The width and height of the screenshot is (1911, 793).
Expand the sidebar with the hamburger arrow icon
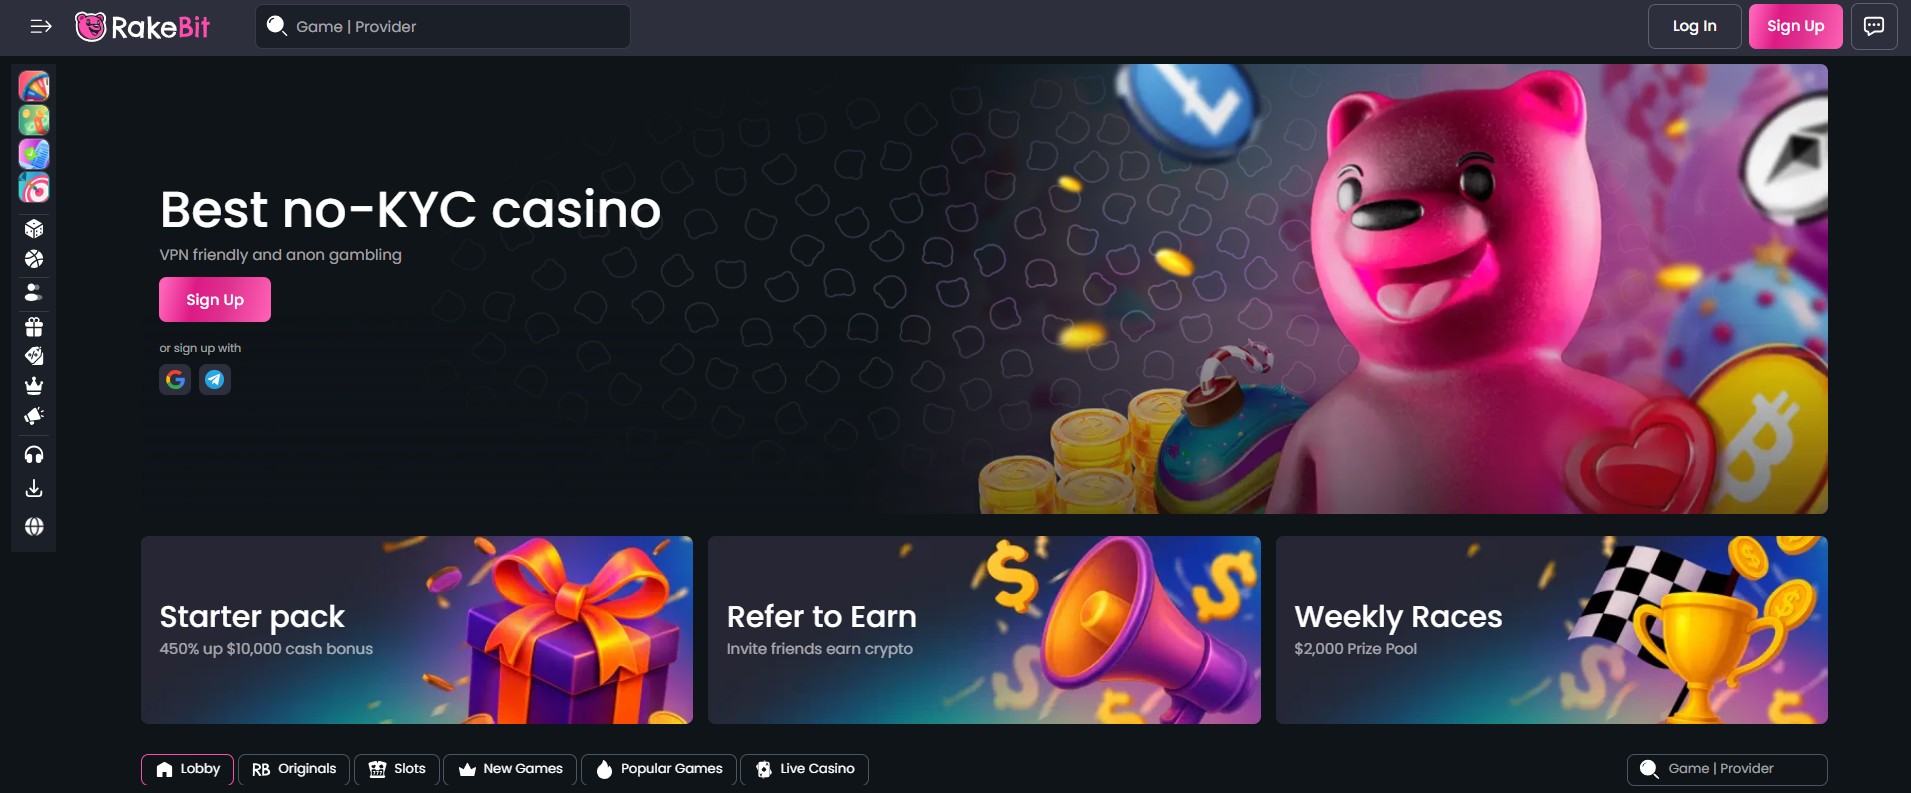click(x=40, y=27)
